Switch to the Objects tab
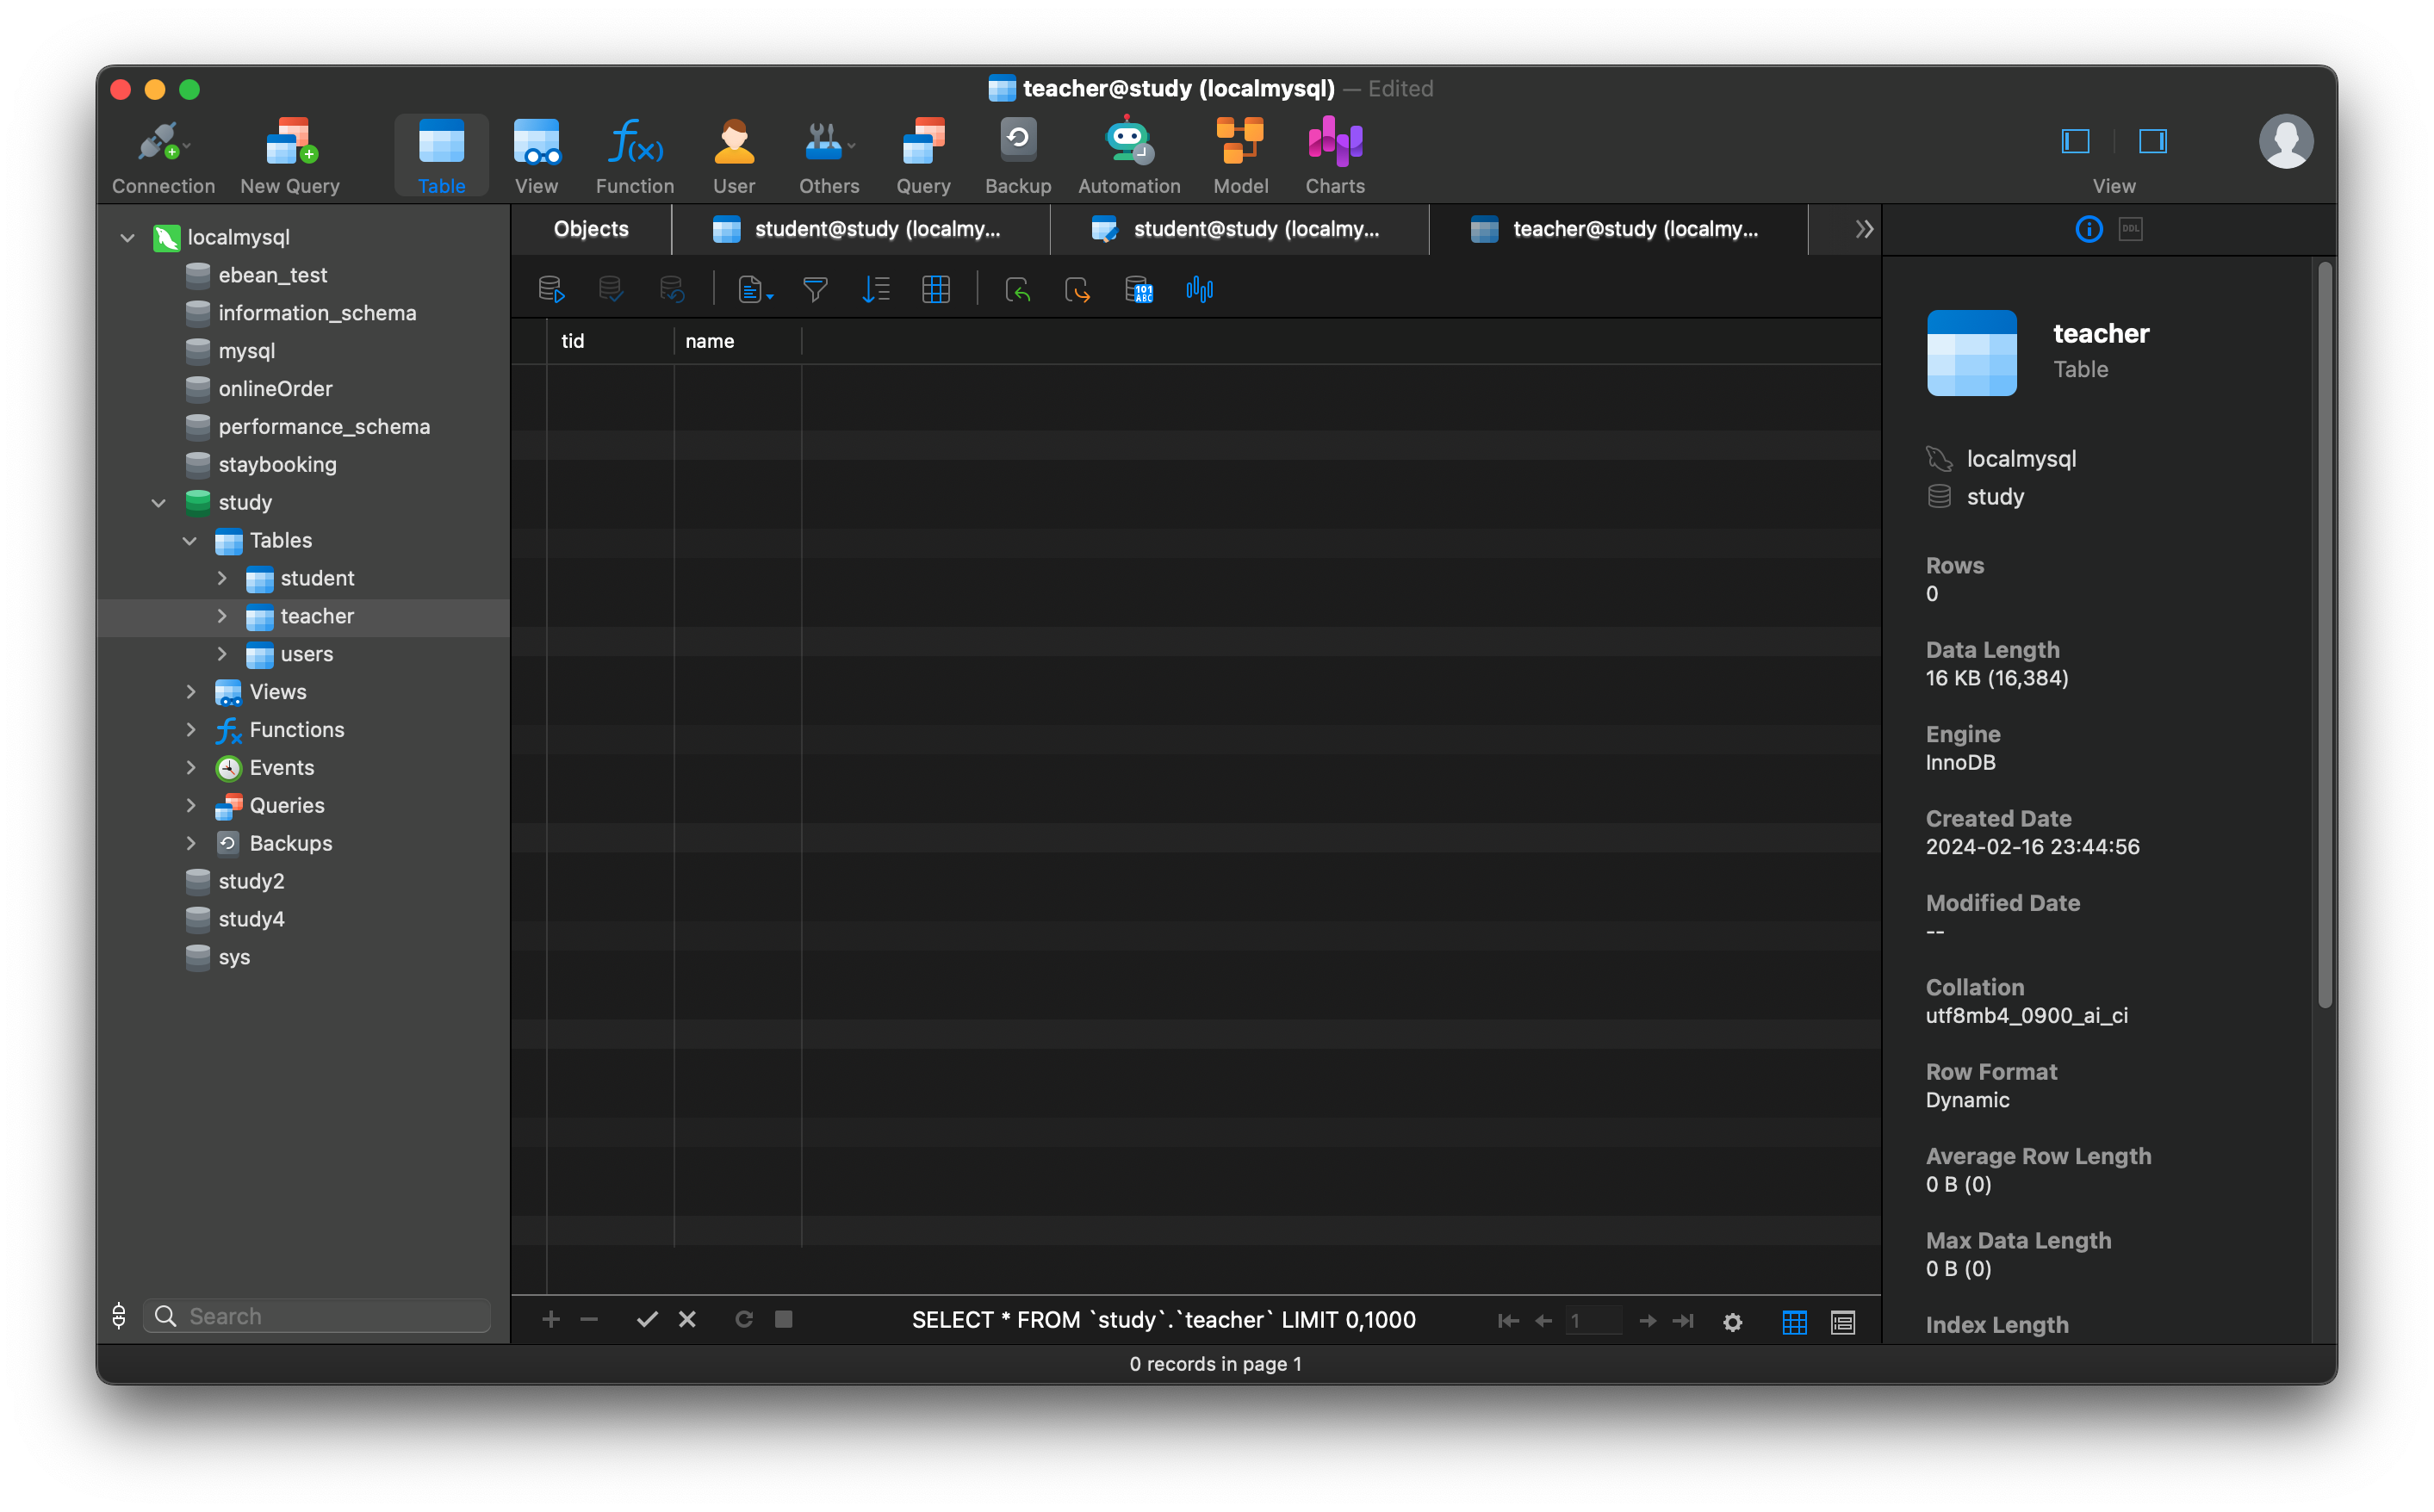This screenshot has width=2434, height=1512. 590,229
